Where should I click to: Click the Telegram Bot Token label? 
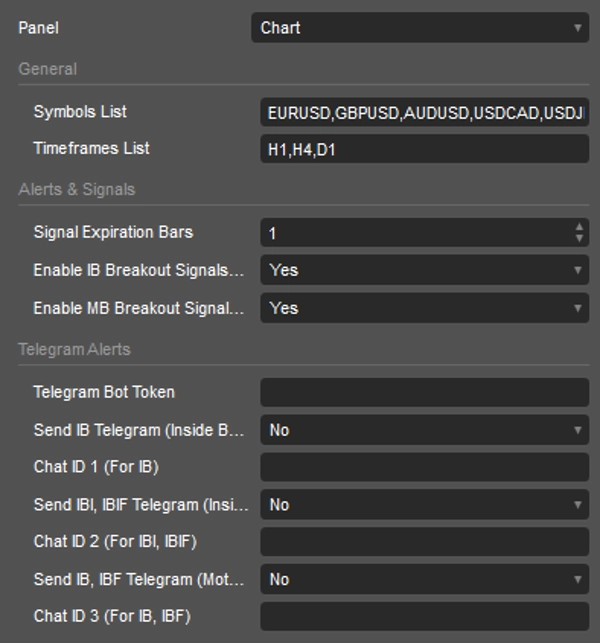click(104, 392)
